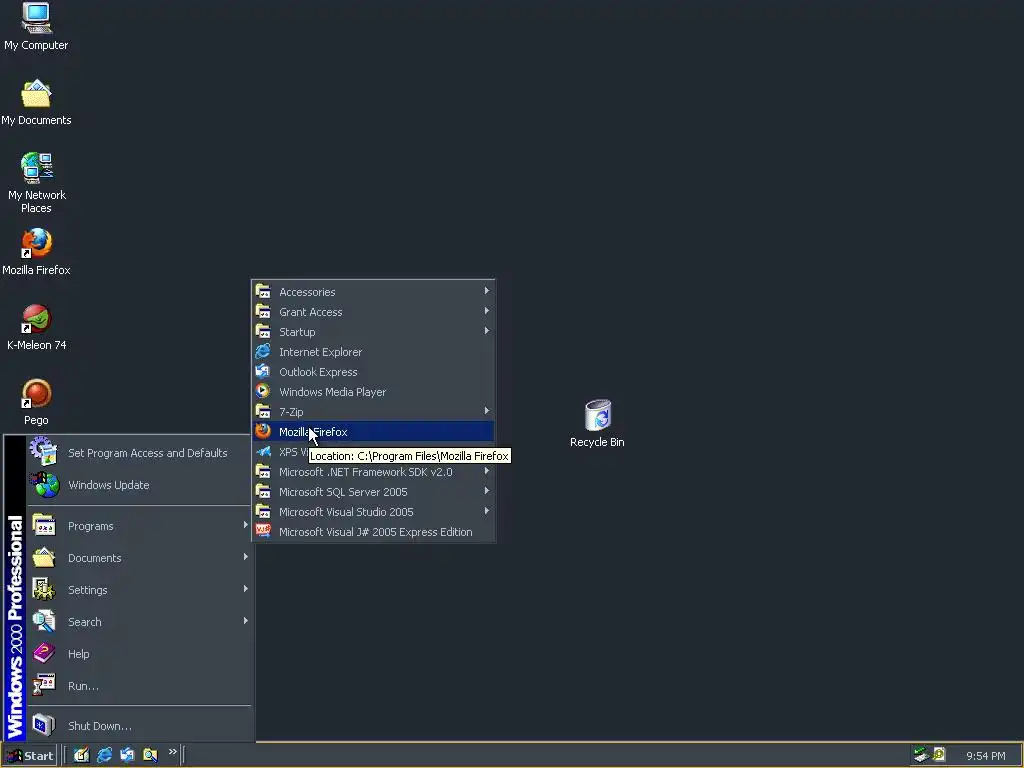This screenshot has width=1024, height=768.
Task: Click the Firefox icon in Programs menu
Action: [263, 431]
